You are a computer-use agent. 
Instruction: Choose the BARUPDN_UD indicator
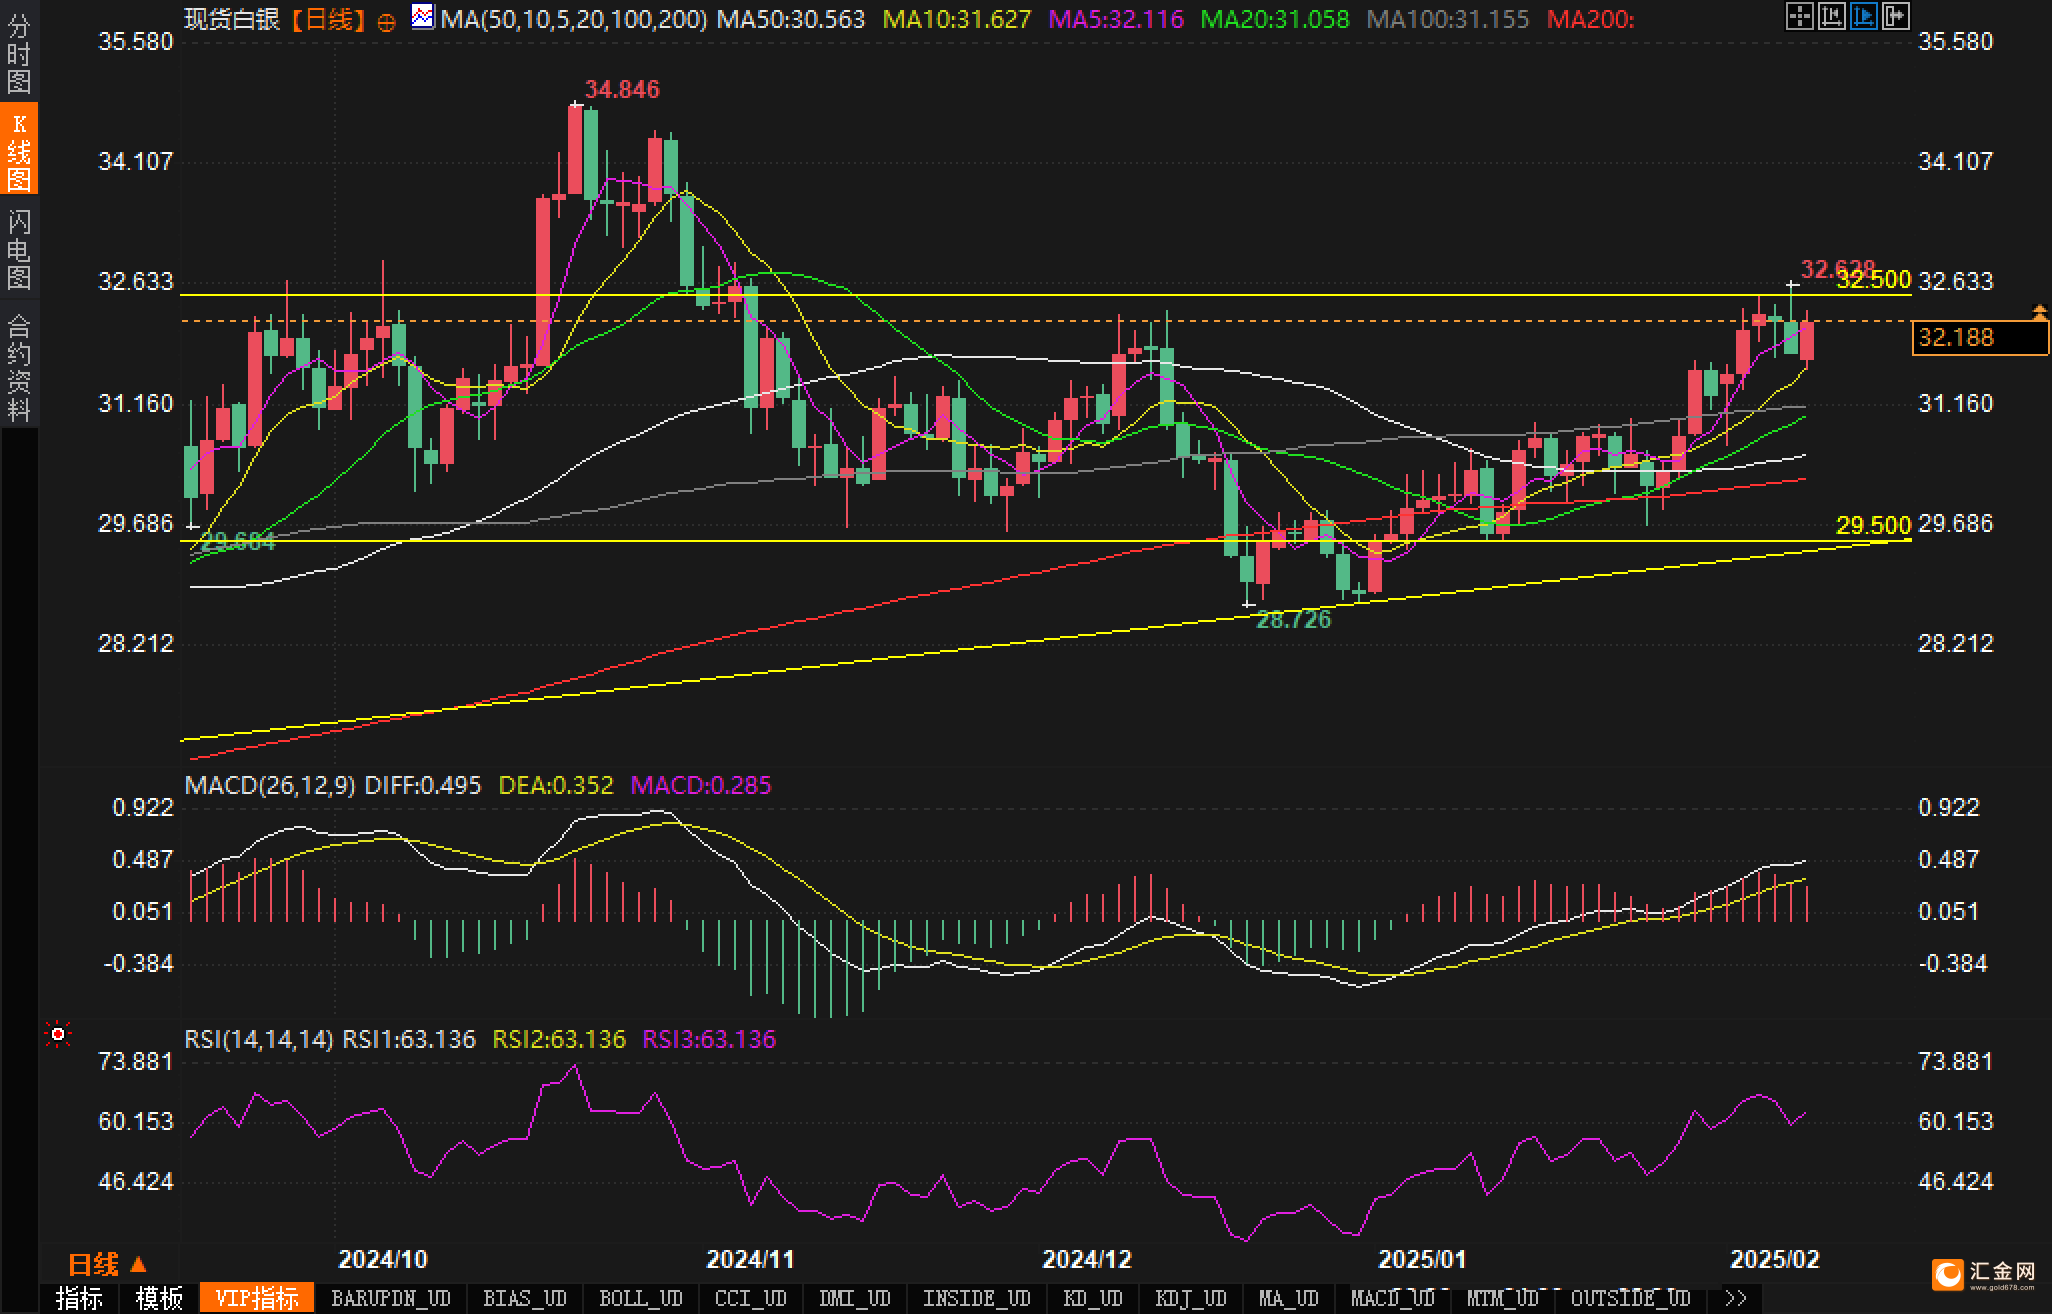pyautogui.click(x=391, y=1298)
